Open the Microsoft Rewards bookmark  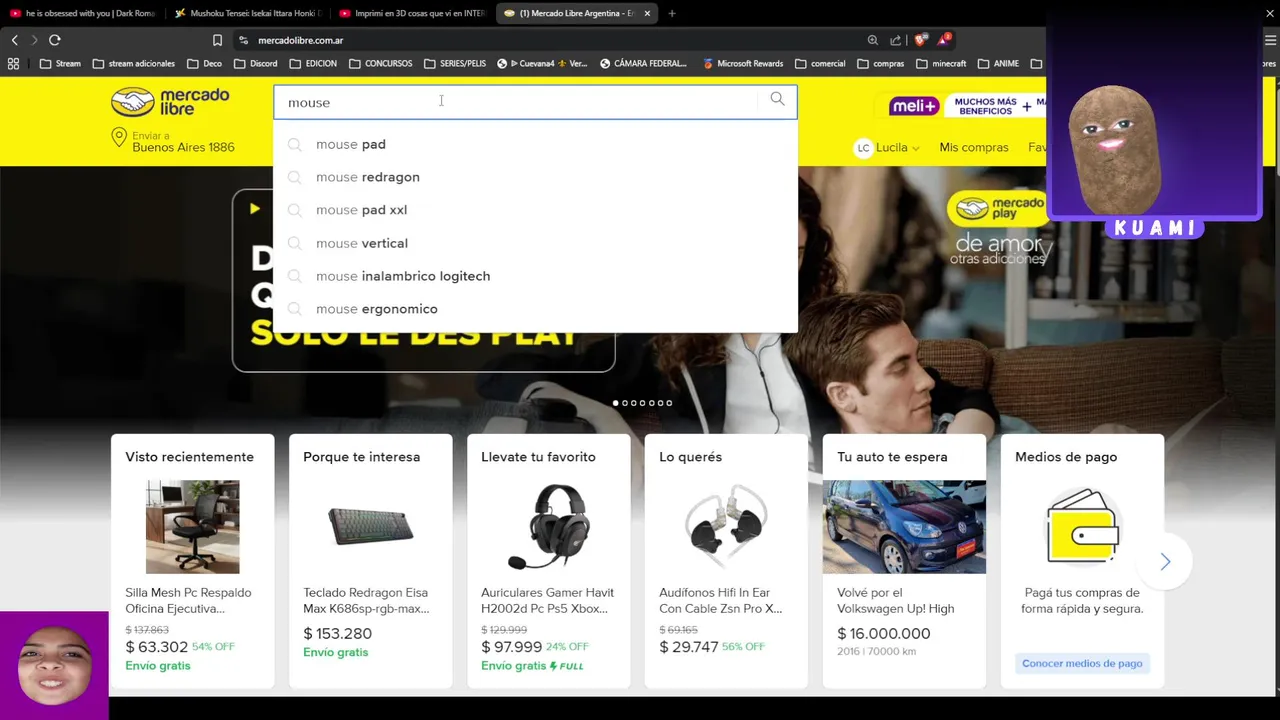(x=743, y=63)
